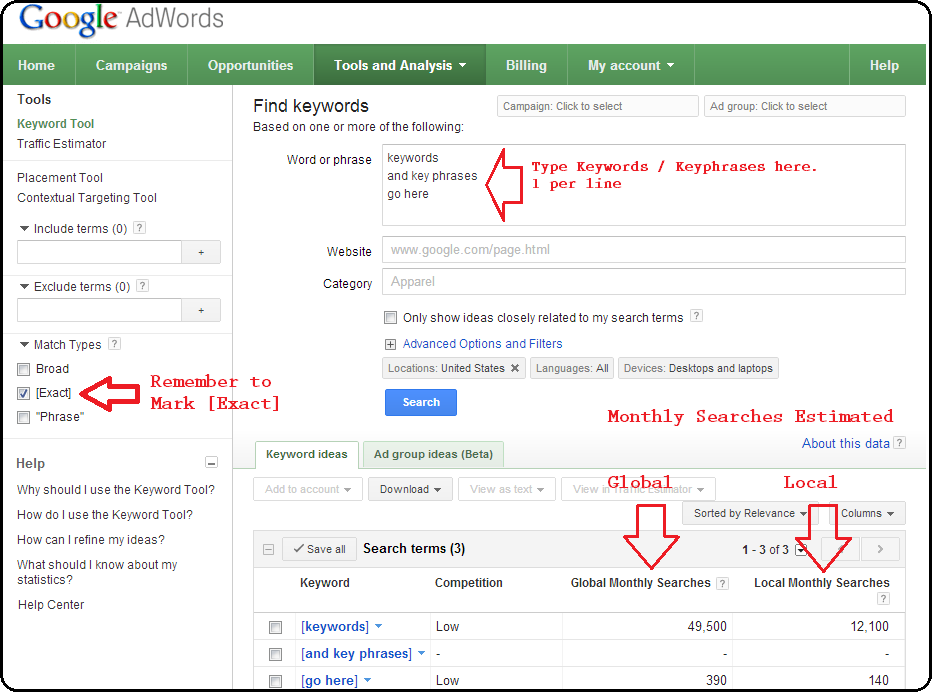This screenshot has height=692, width=932.
Task: Open help icon next to About this data
Action: [900, 443]
